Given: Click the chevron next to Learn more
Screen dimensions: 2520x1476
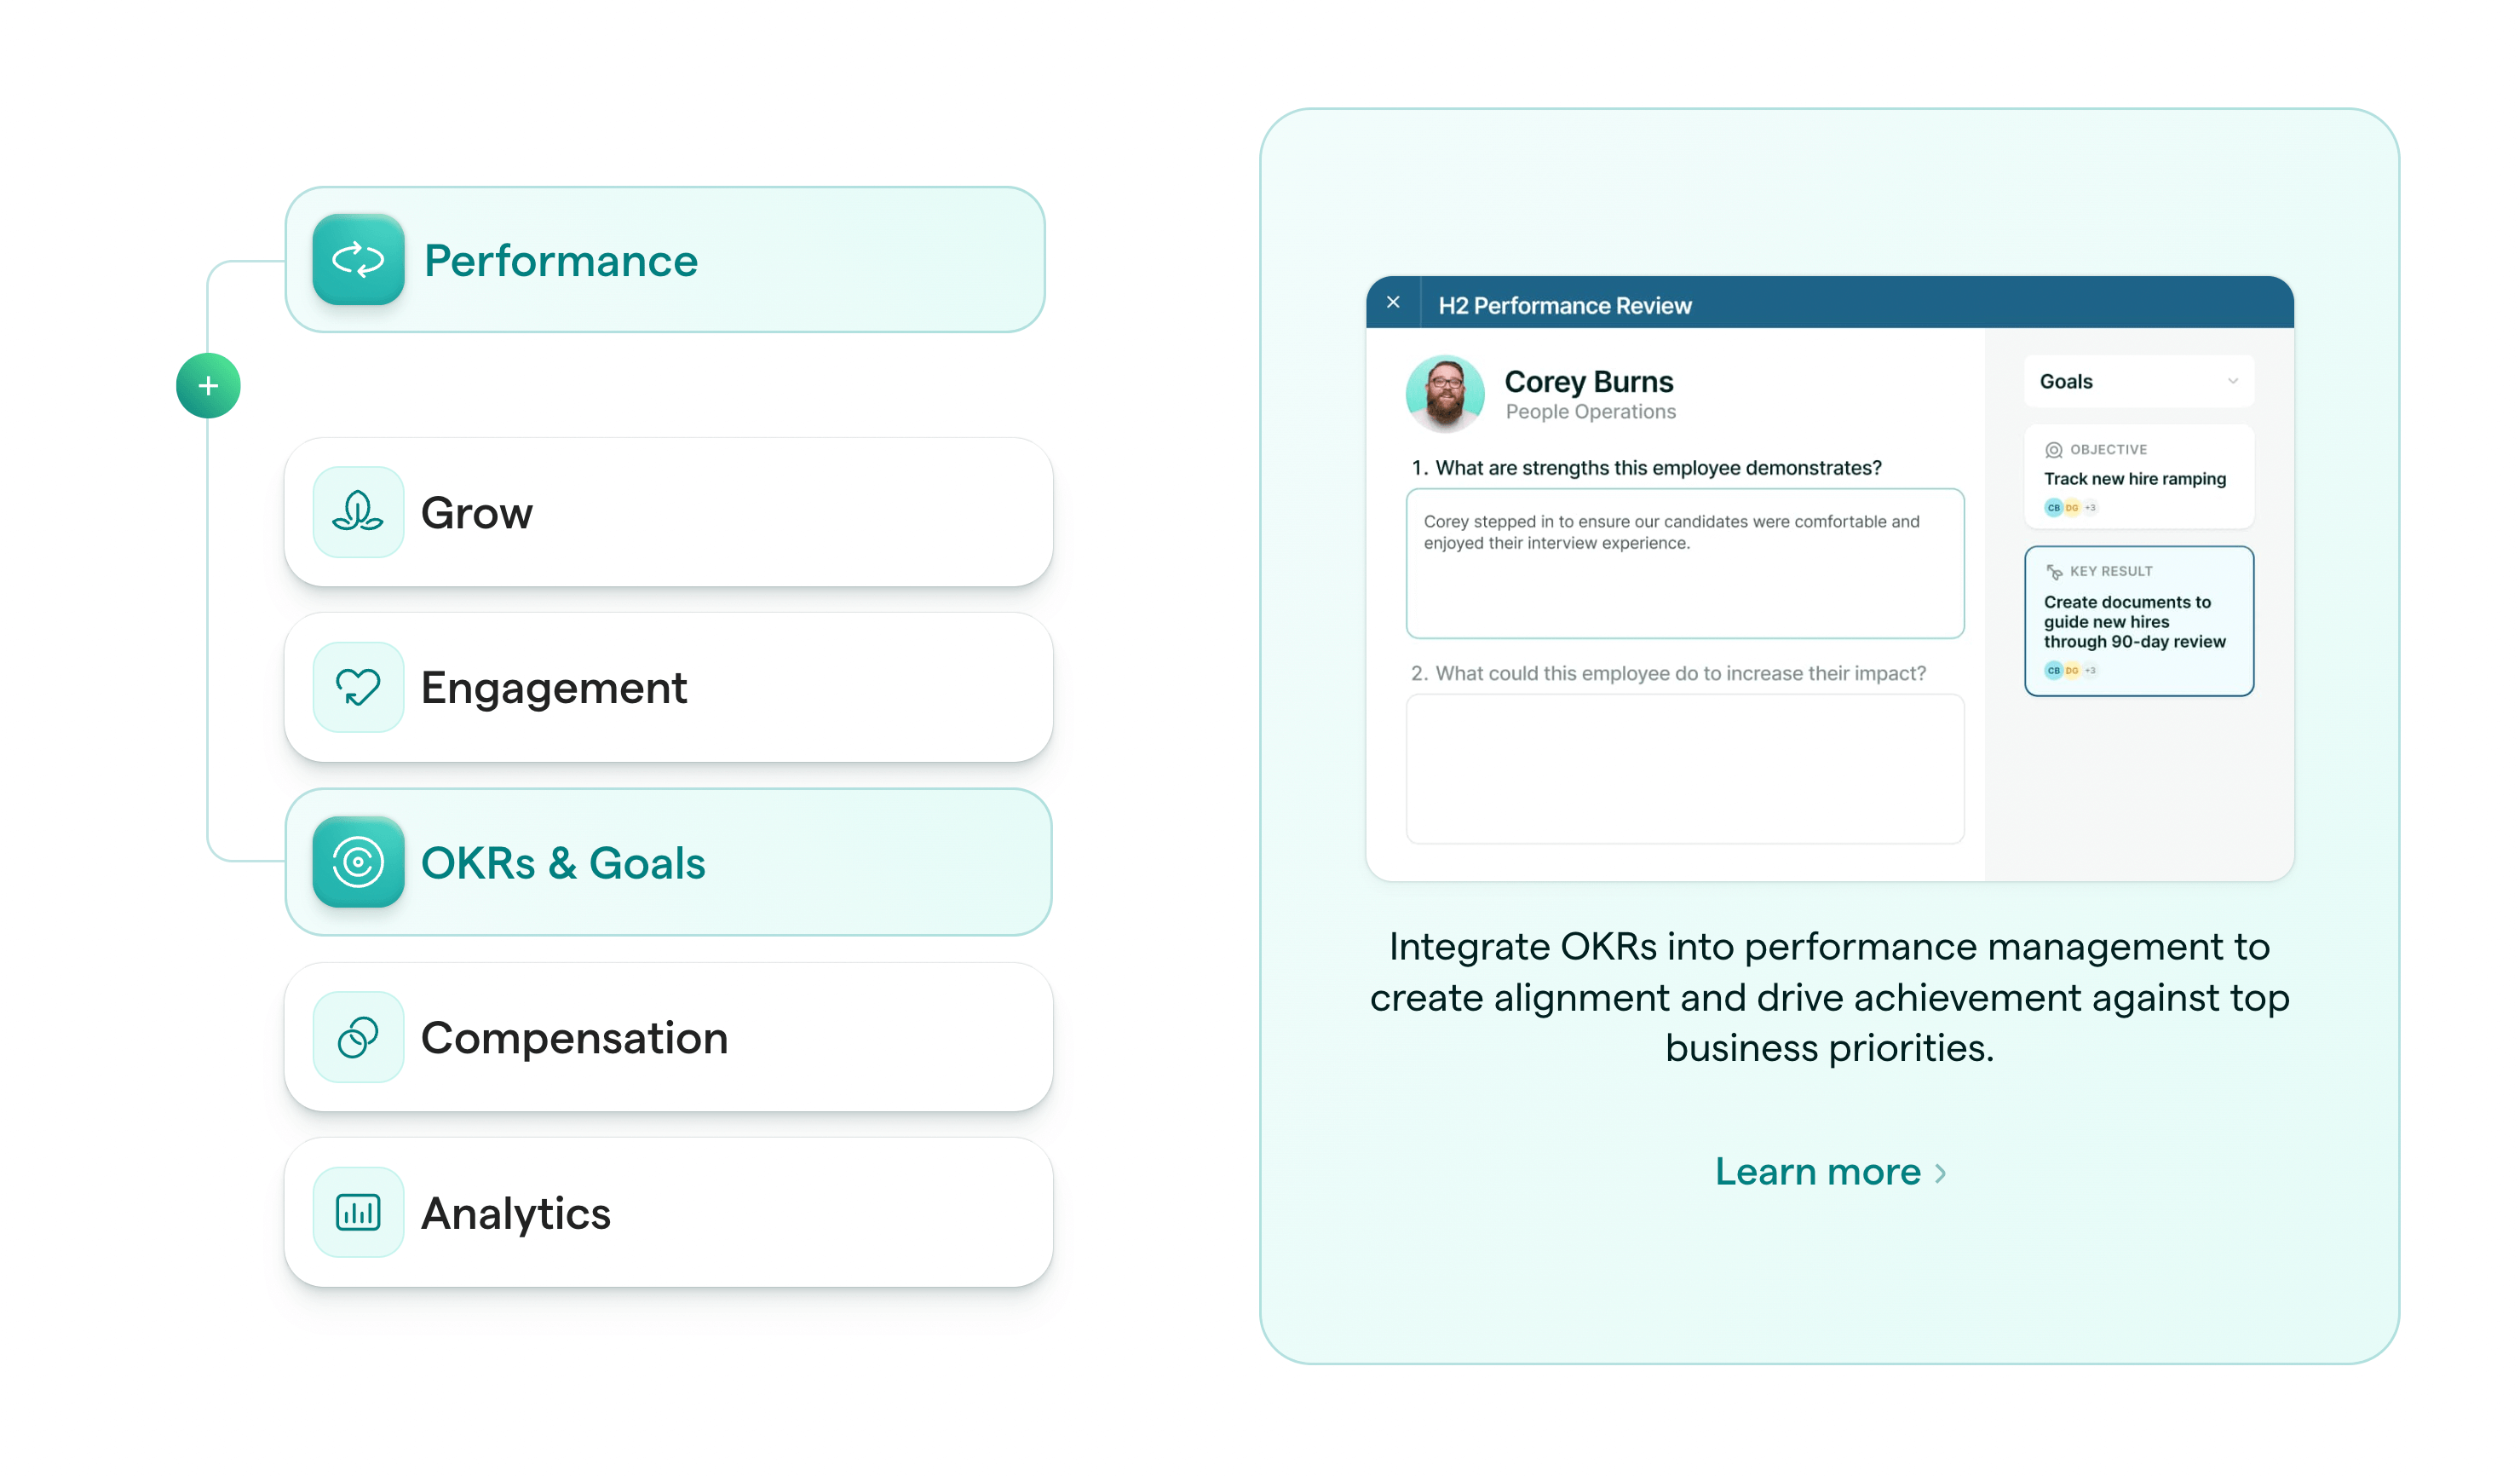Looking at the screenshot, I should click(1941, 1173).
